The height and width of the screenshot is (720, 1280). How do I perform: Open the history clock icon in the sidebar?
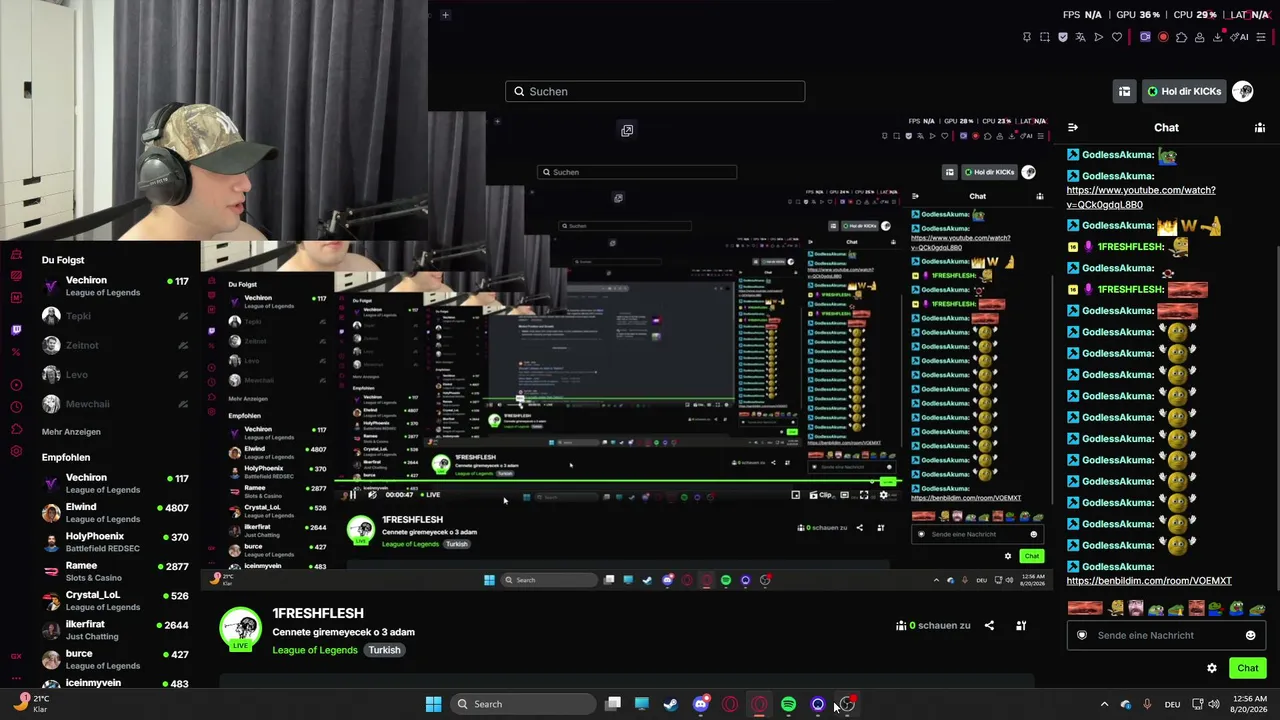16,407
